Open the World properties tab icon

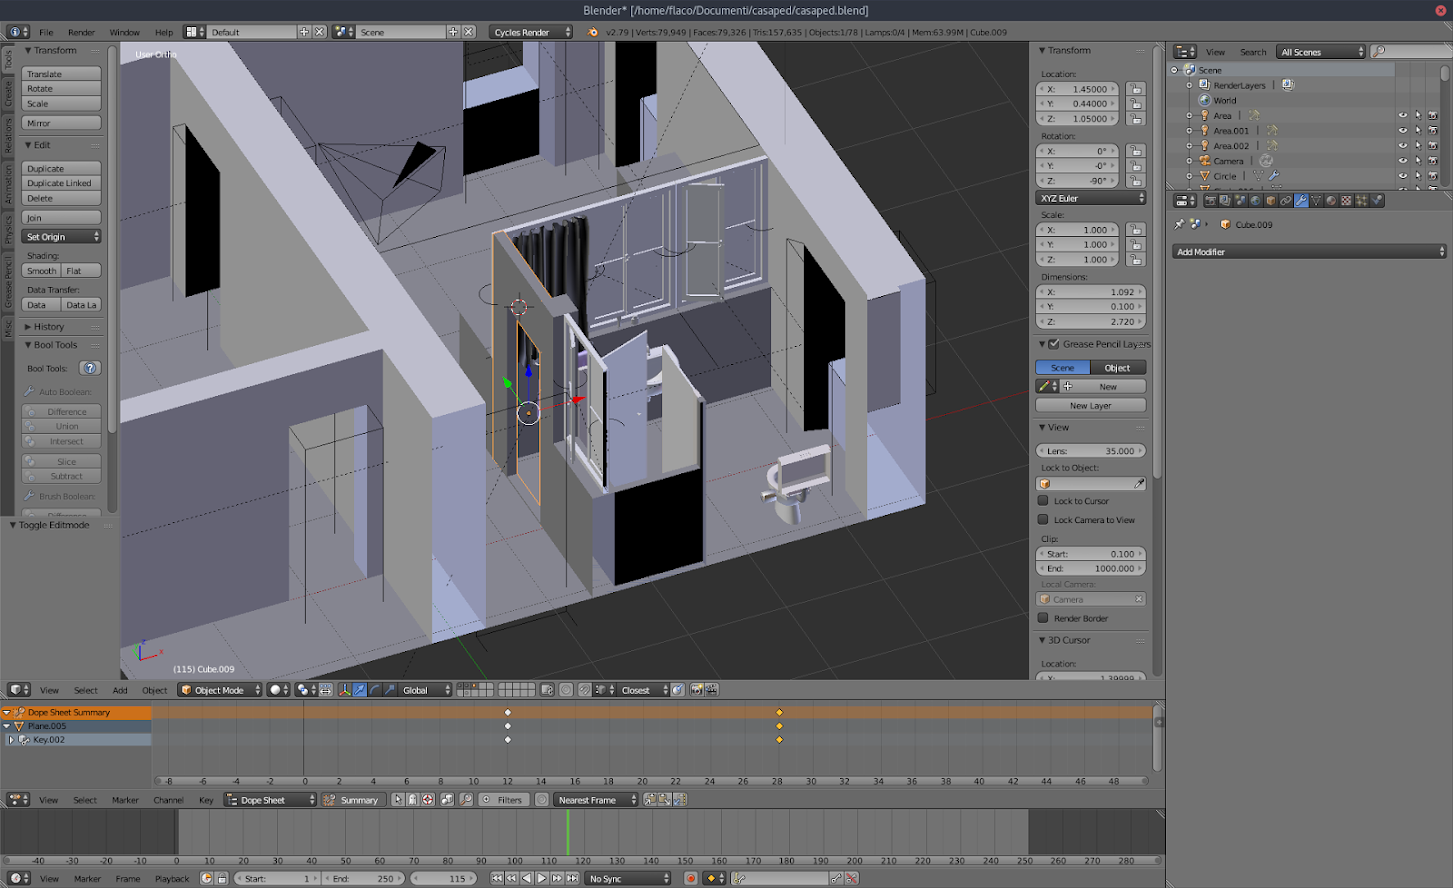(1255, 200)
